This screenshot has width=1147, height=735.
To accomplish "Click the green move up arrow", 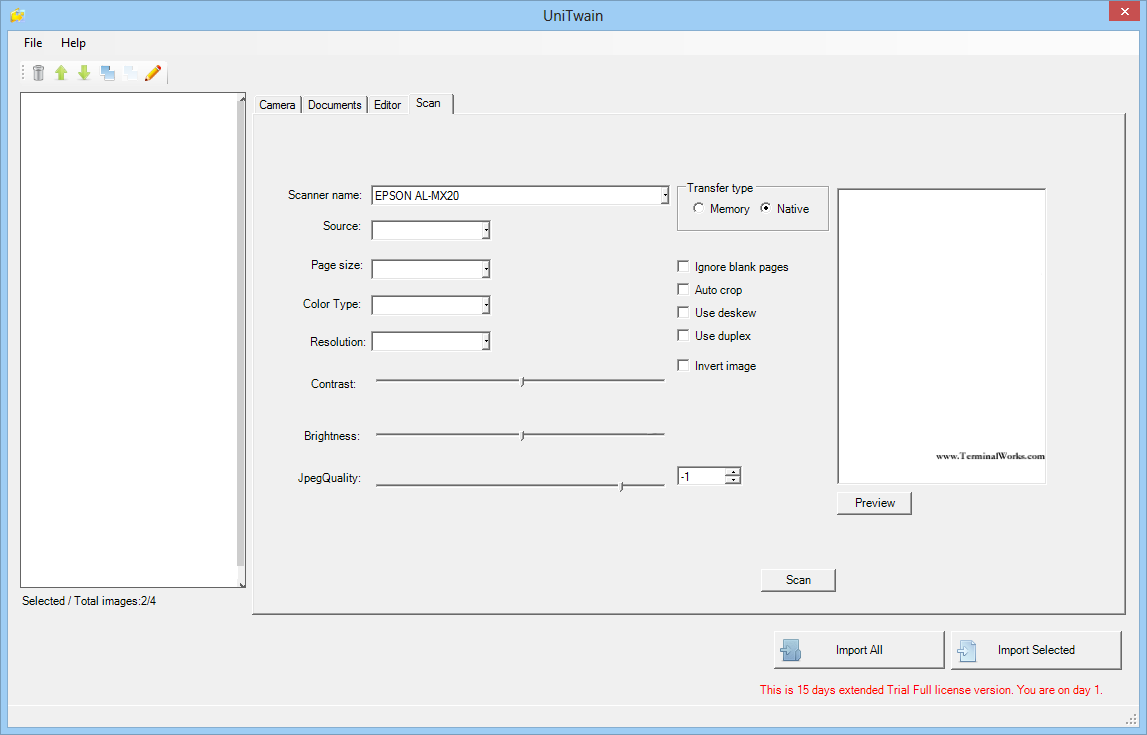I will [x=61, y=72].
